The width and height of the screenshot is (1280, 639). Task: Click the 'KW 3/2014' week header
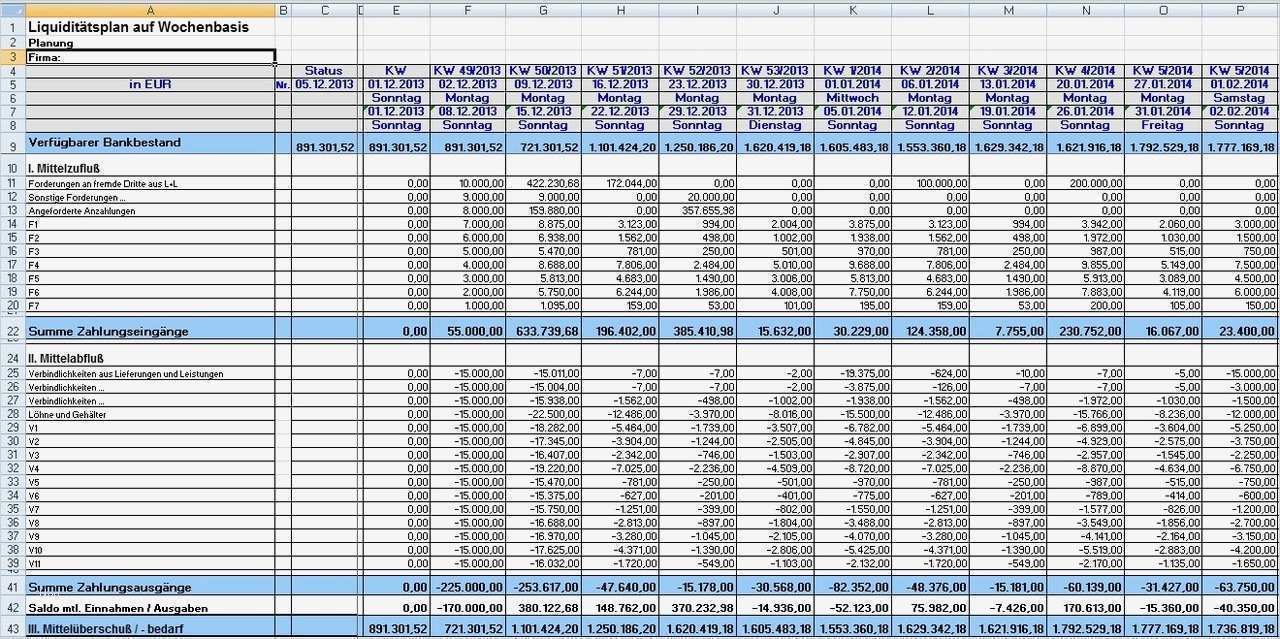1008,71
